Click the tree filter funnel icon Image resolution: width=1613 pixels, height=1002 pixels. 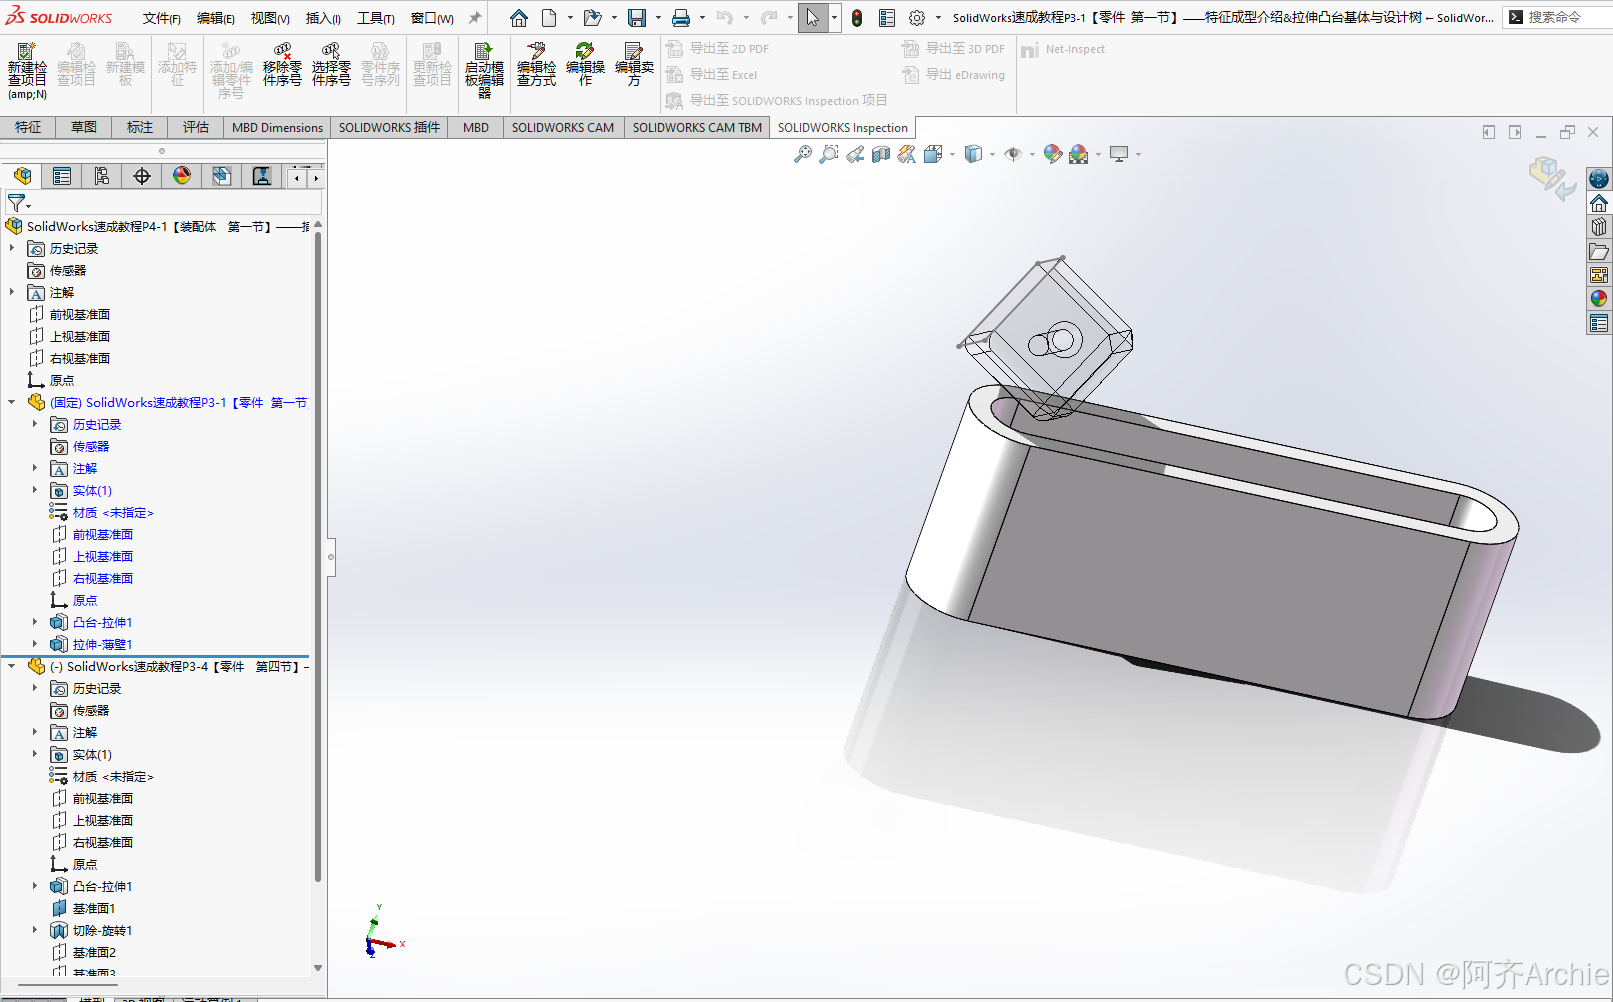[17, 203]
